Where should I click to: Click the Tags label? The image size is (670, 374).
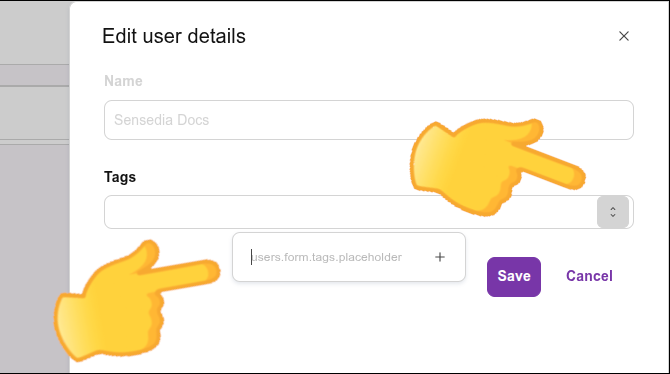click(120, 177)
